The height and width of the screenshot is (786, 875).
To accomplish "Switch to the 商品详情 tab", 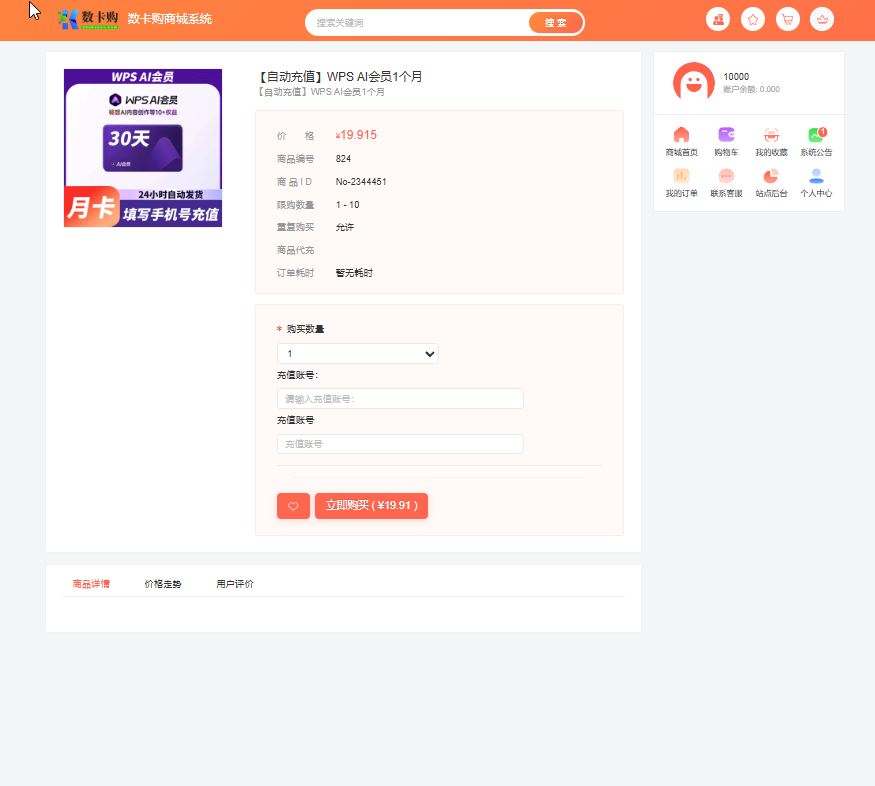I will pos(91,584).
